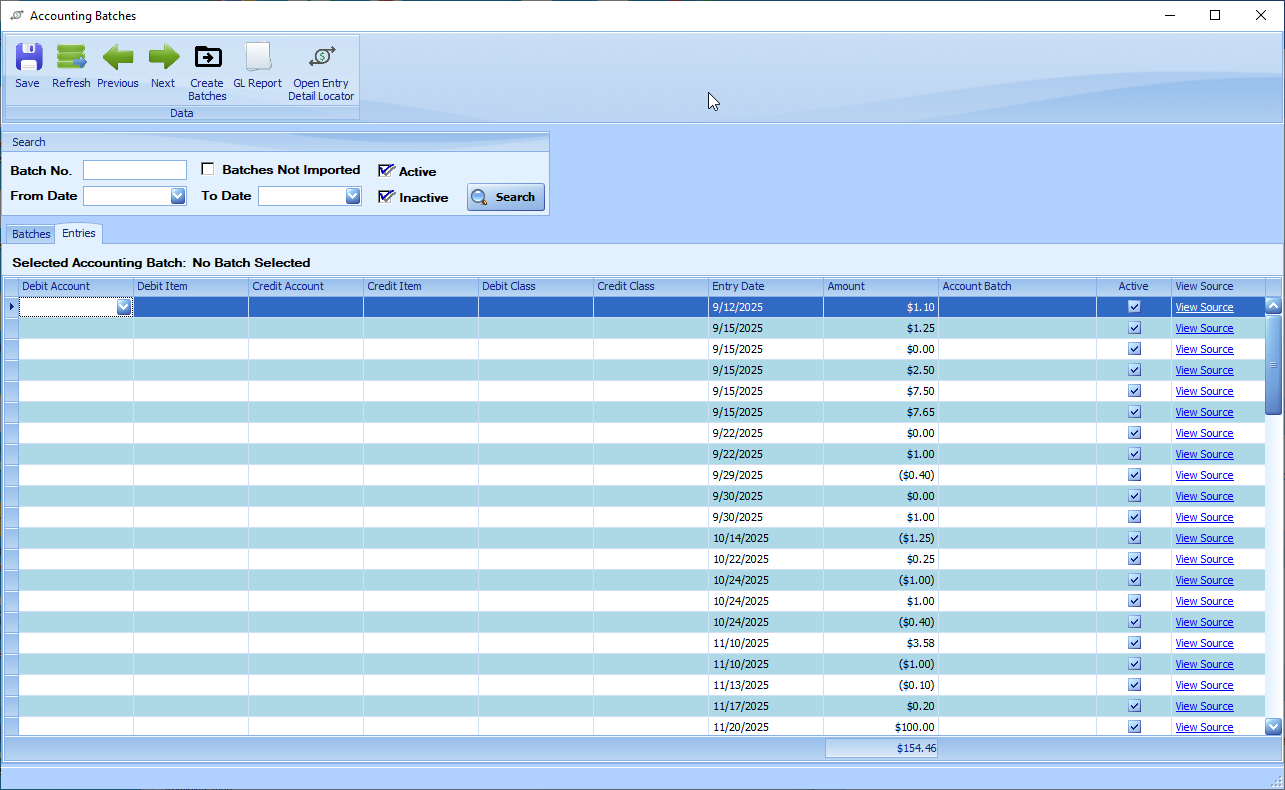Open the To Date dropdown
Viewport: 1285px width, 790px height.
353,196
